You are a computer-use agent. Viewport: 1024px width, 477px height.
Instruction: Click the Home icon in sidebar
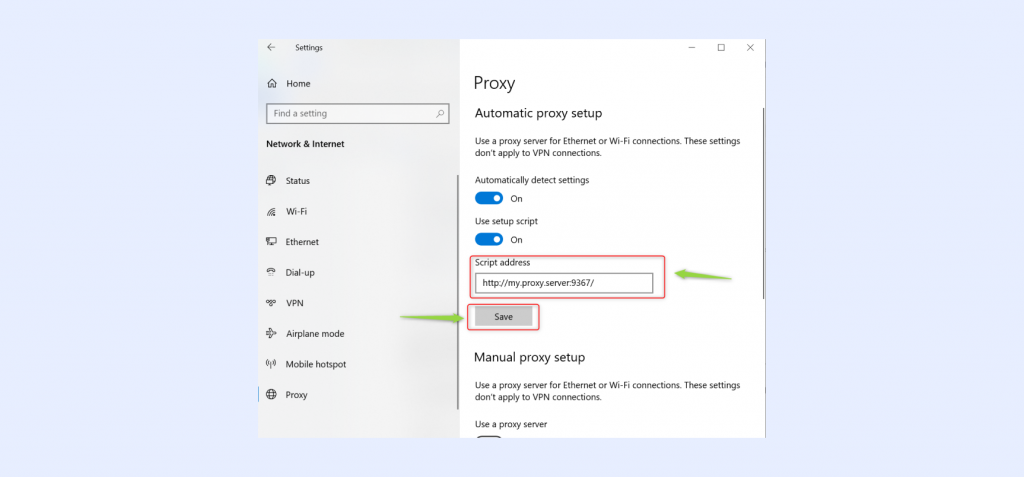click(271, 83)
